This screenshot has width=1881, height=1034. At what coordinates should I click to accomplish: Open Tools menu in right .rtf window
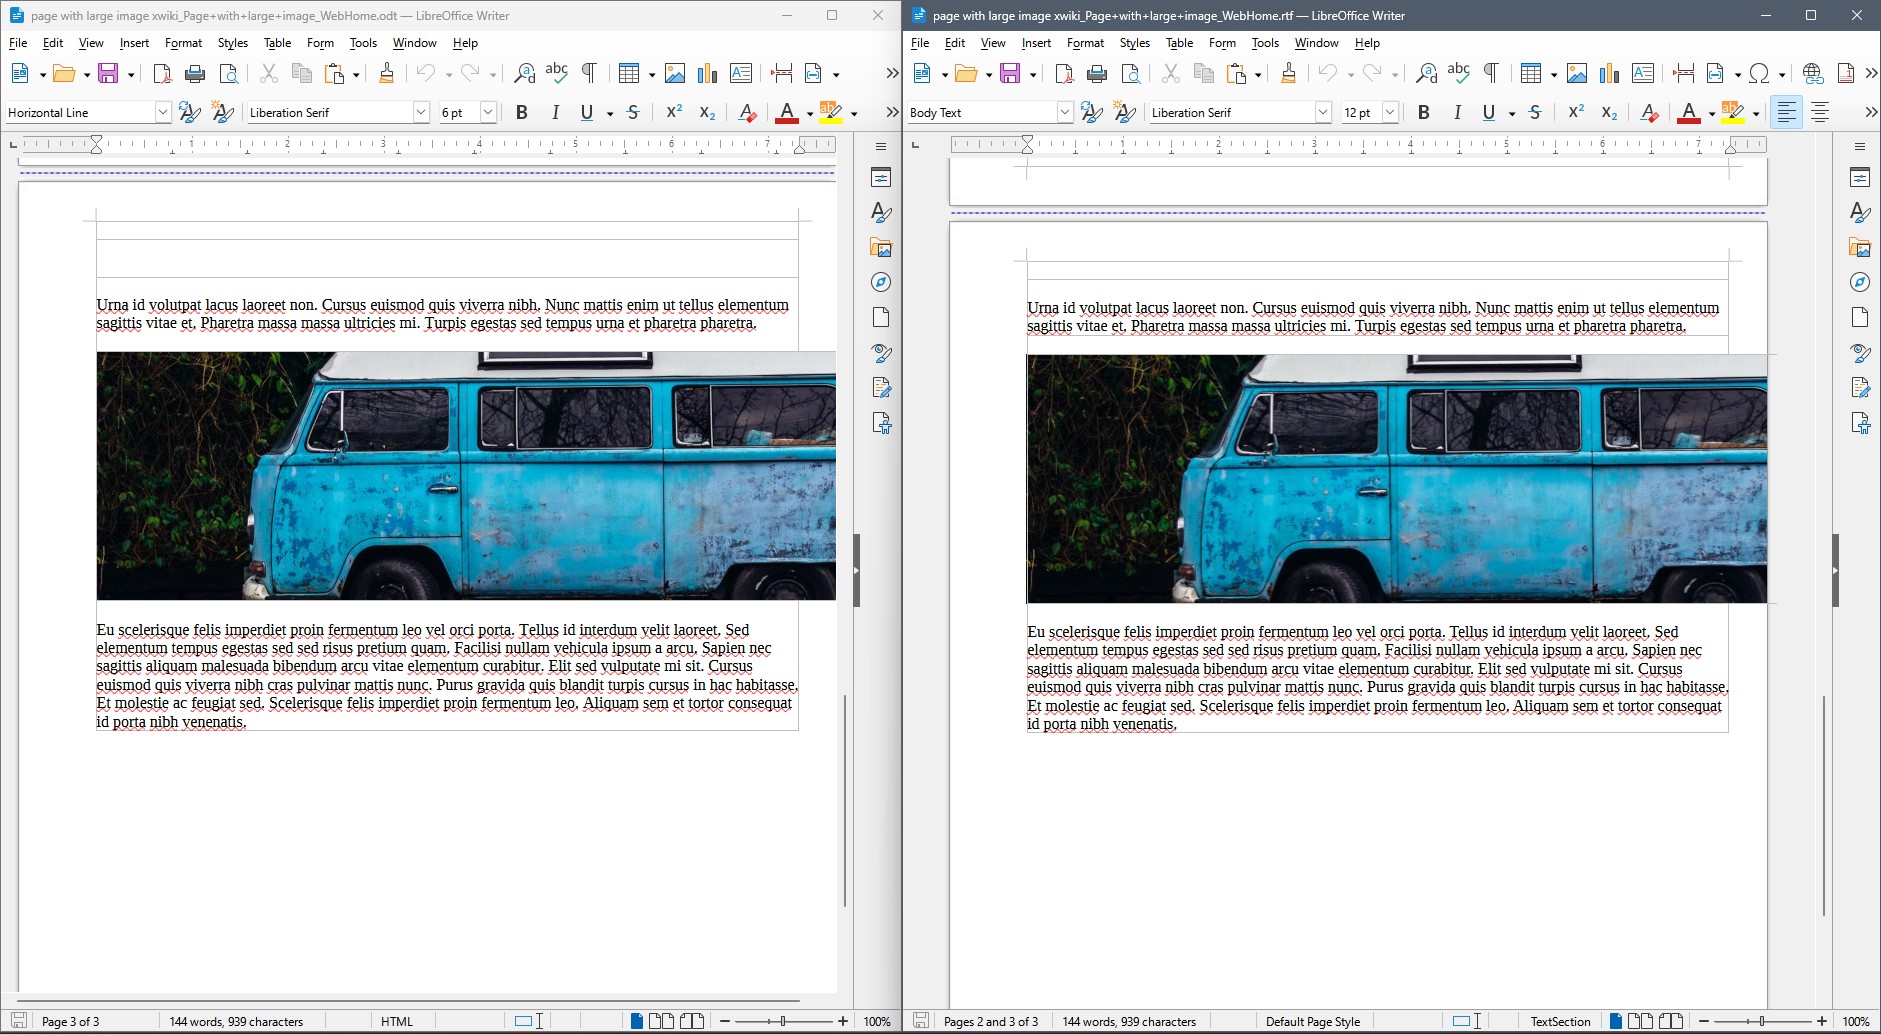pos(1265,43)
